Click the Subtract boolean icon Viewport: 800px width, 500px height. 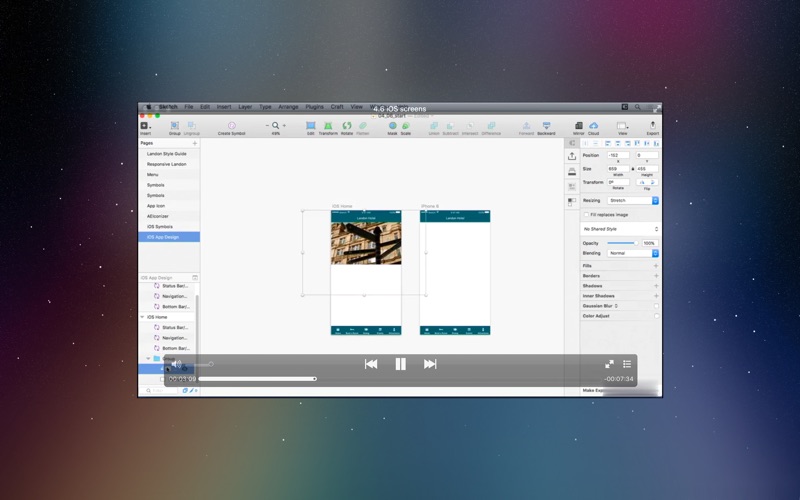click(451, 128)
